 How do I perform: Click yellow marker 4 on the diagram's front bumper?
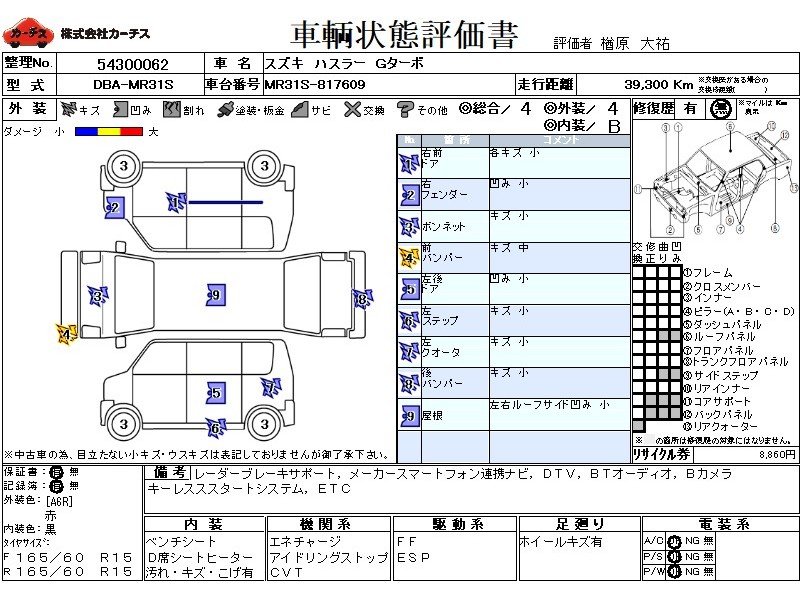tap(66, 334)
